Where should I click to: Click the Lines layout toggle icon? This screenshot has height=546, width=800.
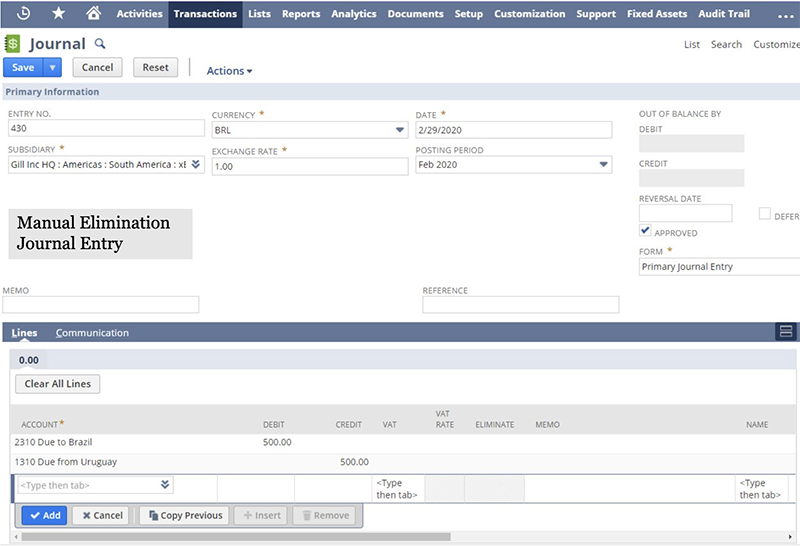coord(786,332)
